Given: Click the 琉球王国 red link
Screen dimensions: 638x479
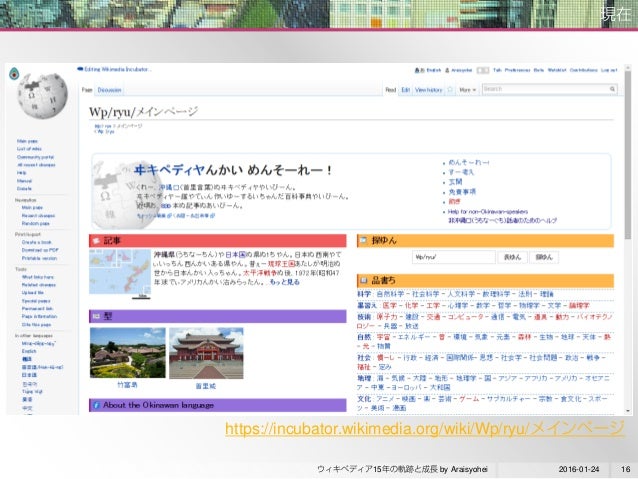Looking at the screenshot, I should [281, 264].
